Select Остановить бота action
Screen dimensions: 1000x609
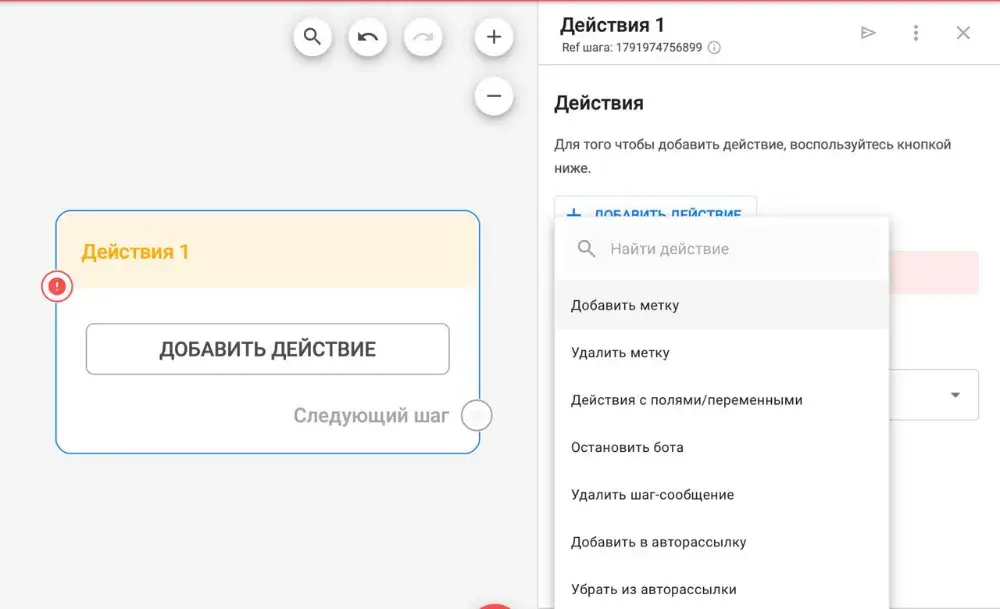(721, 447)
